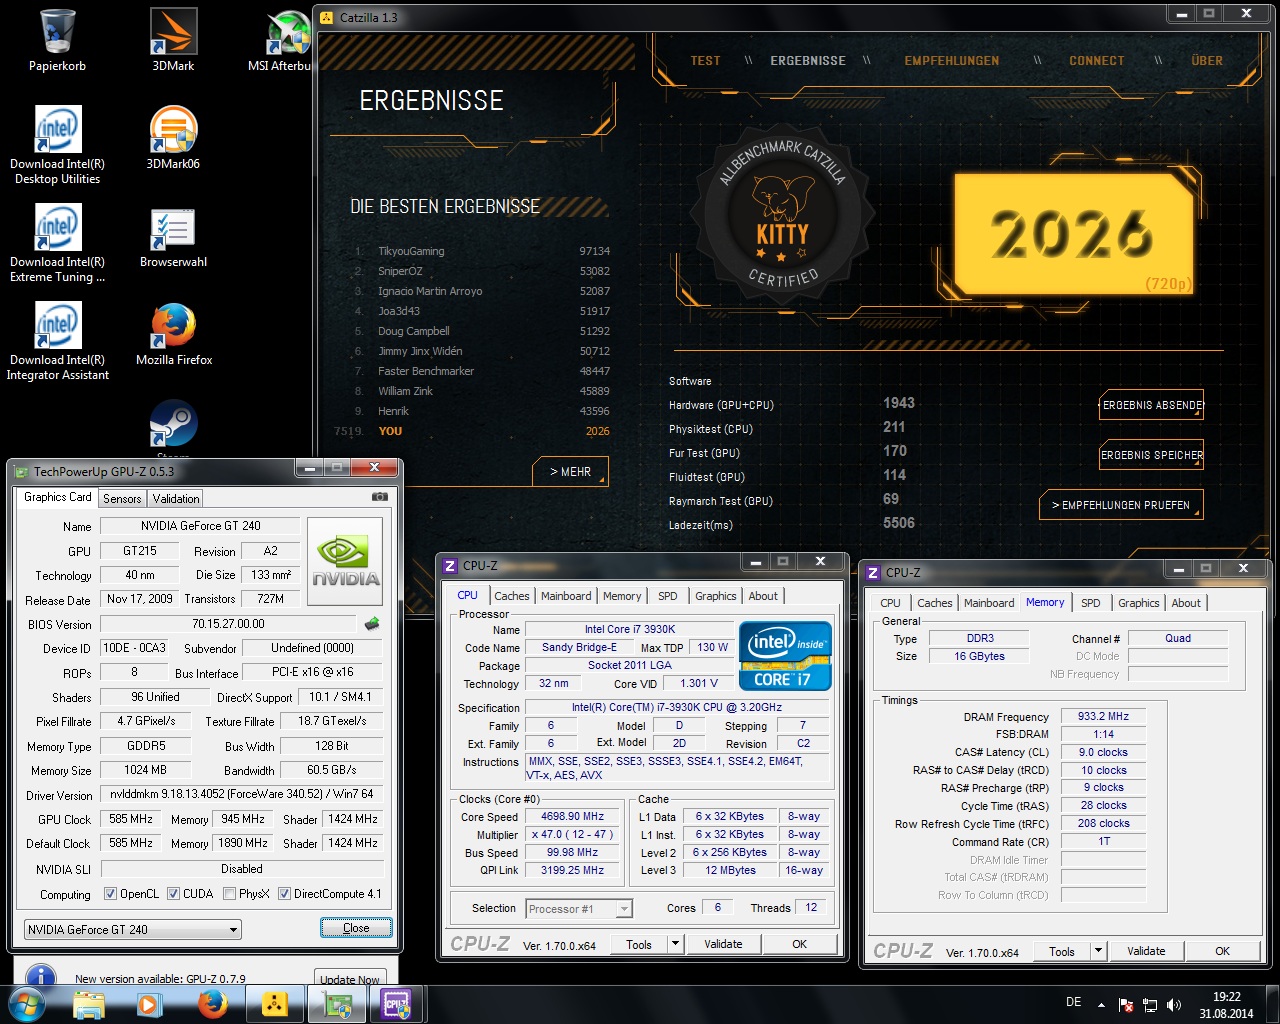The width and height of the screenshot is (1280, 1024).
Task: Switch to Firefox in the taskbar
Action: point(212,1004)
